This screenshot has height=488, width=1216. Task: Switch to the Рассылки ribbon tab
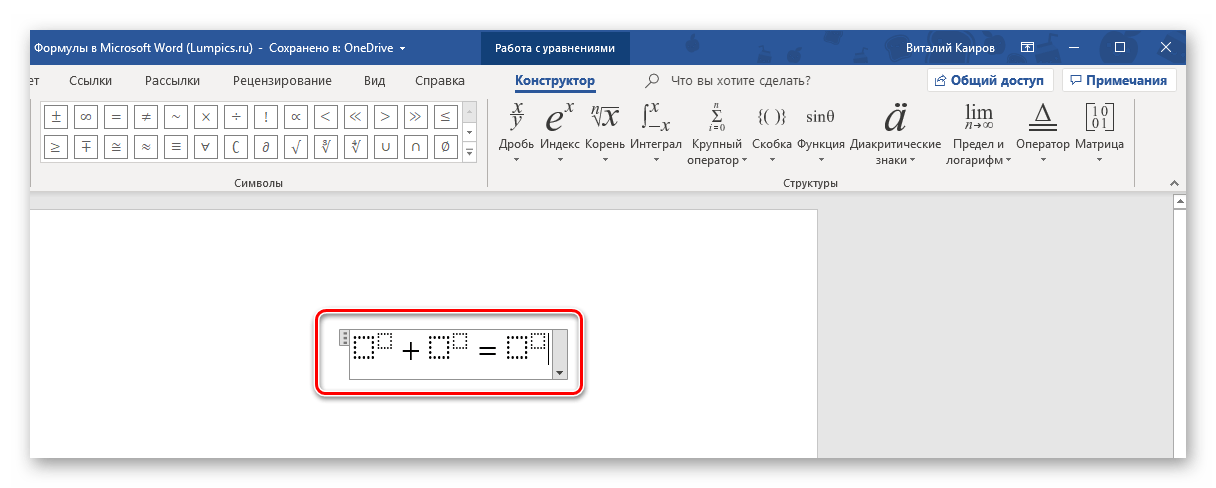[172, 81]
